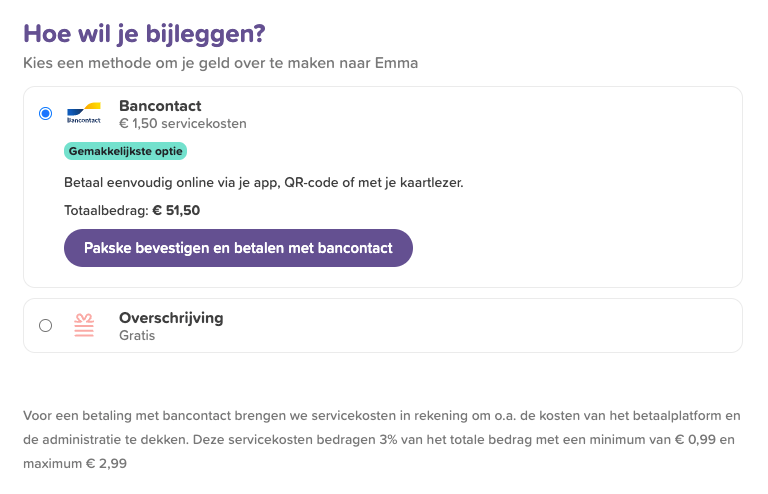The image size is (768, 494).
Task: Click the bold € 51,50 total value
Action: point(176,211)
